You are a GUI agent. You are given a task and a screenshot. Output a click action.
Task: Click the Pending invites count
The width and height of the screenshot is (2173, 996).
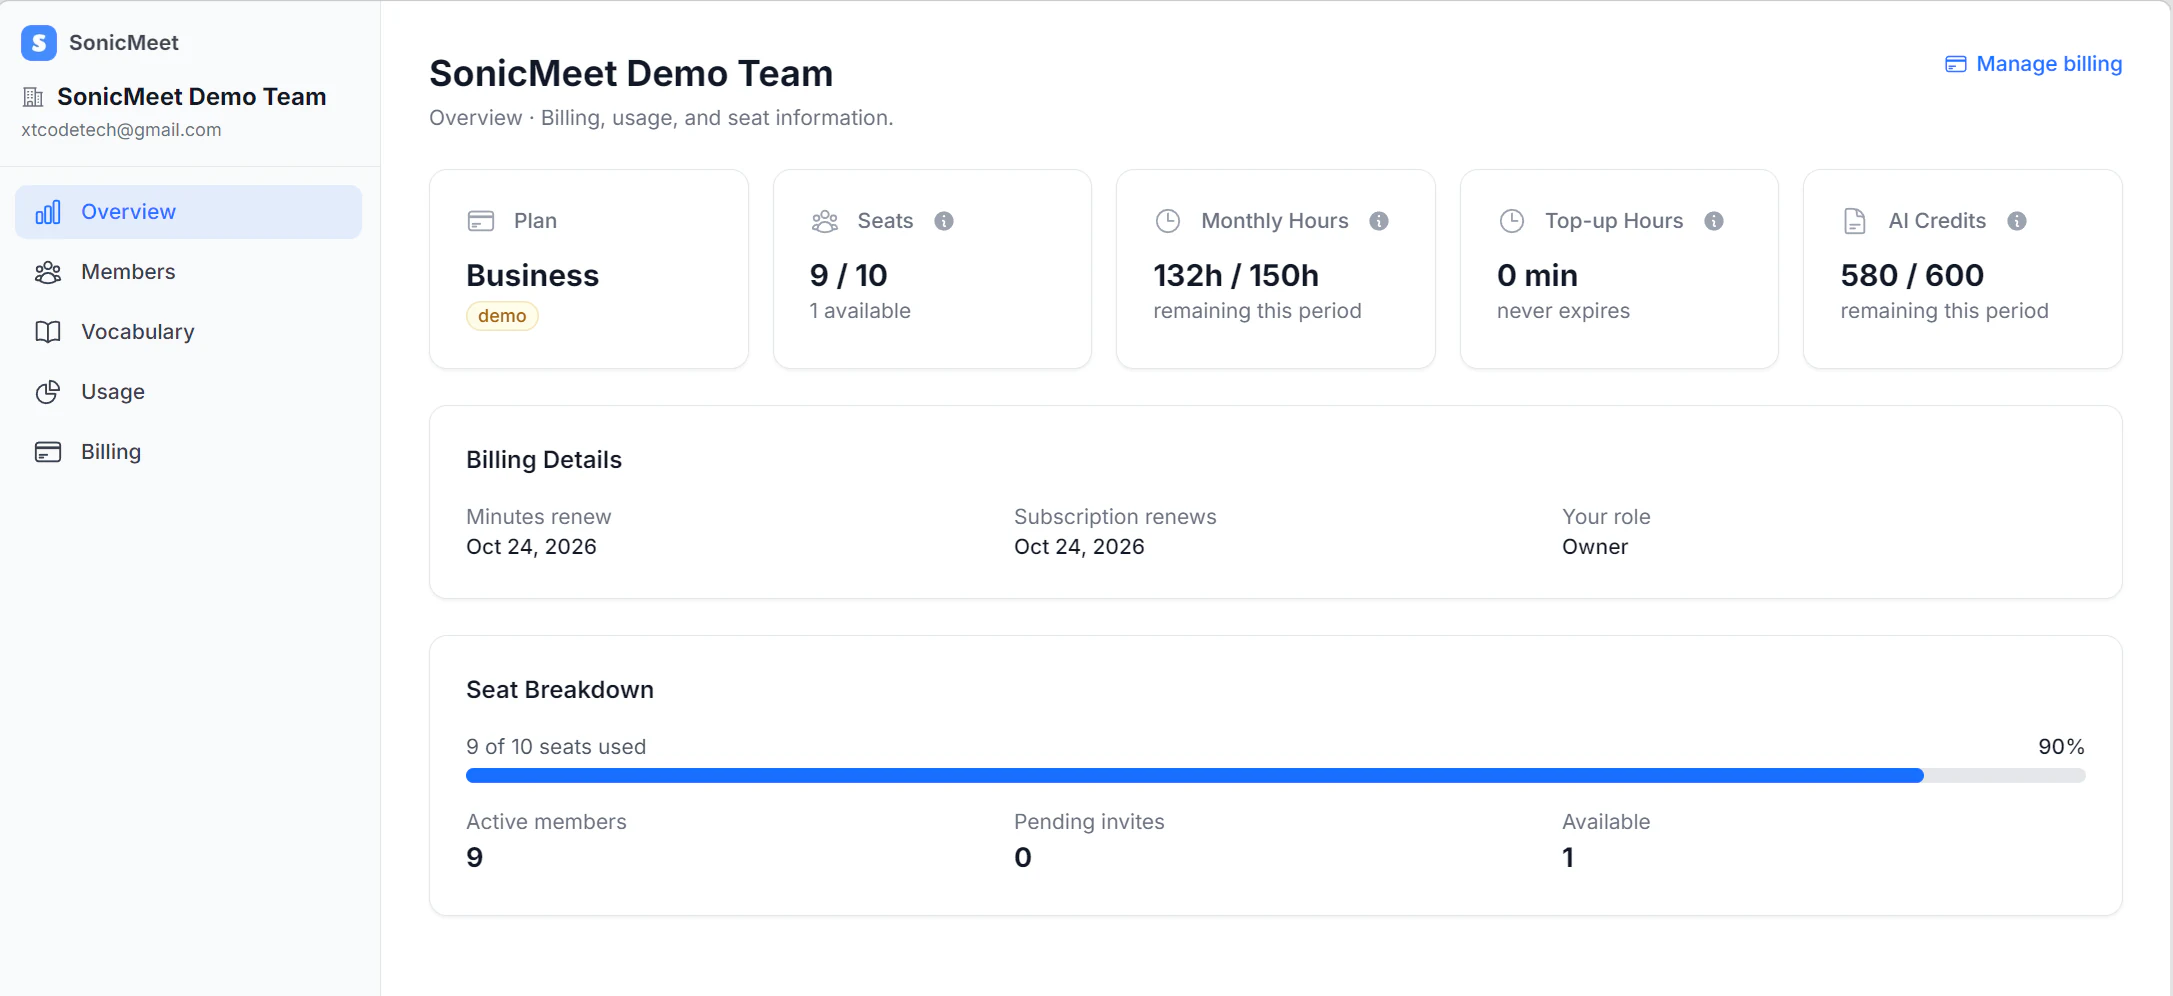tap(1023, 858)
